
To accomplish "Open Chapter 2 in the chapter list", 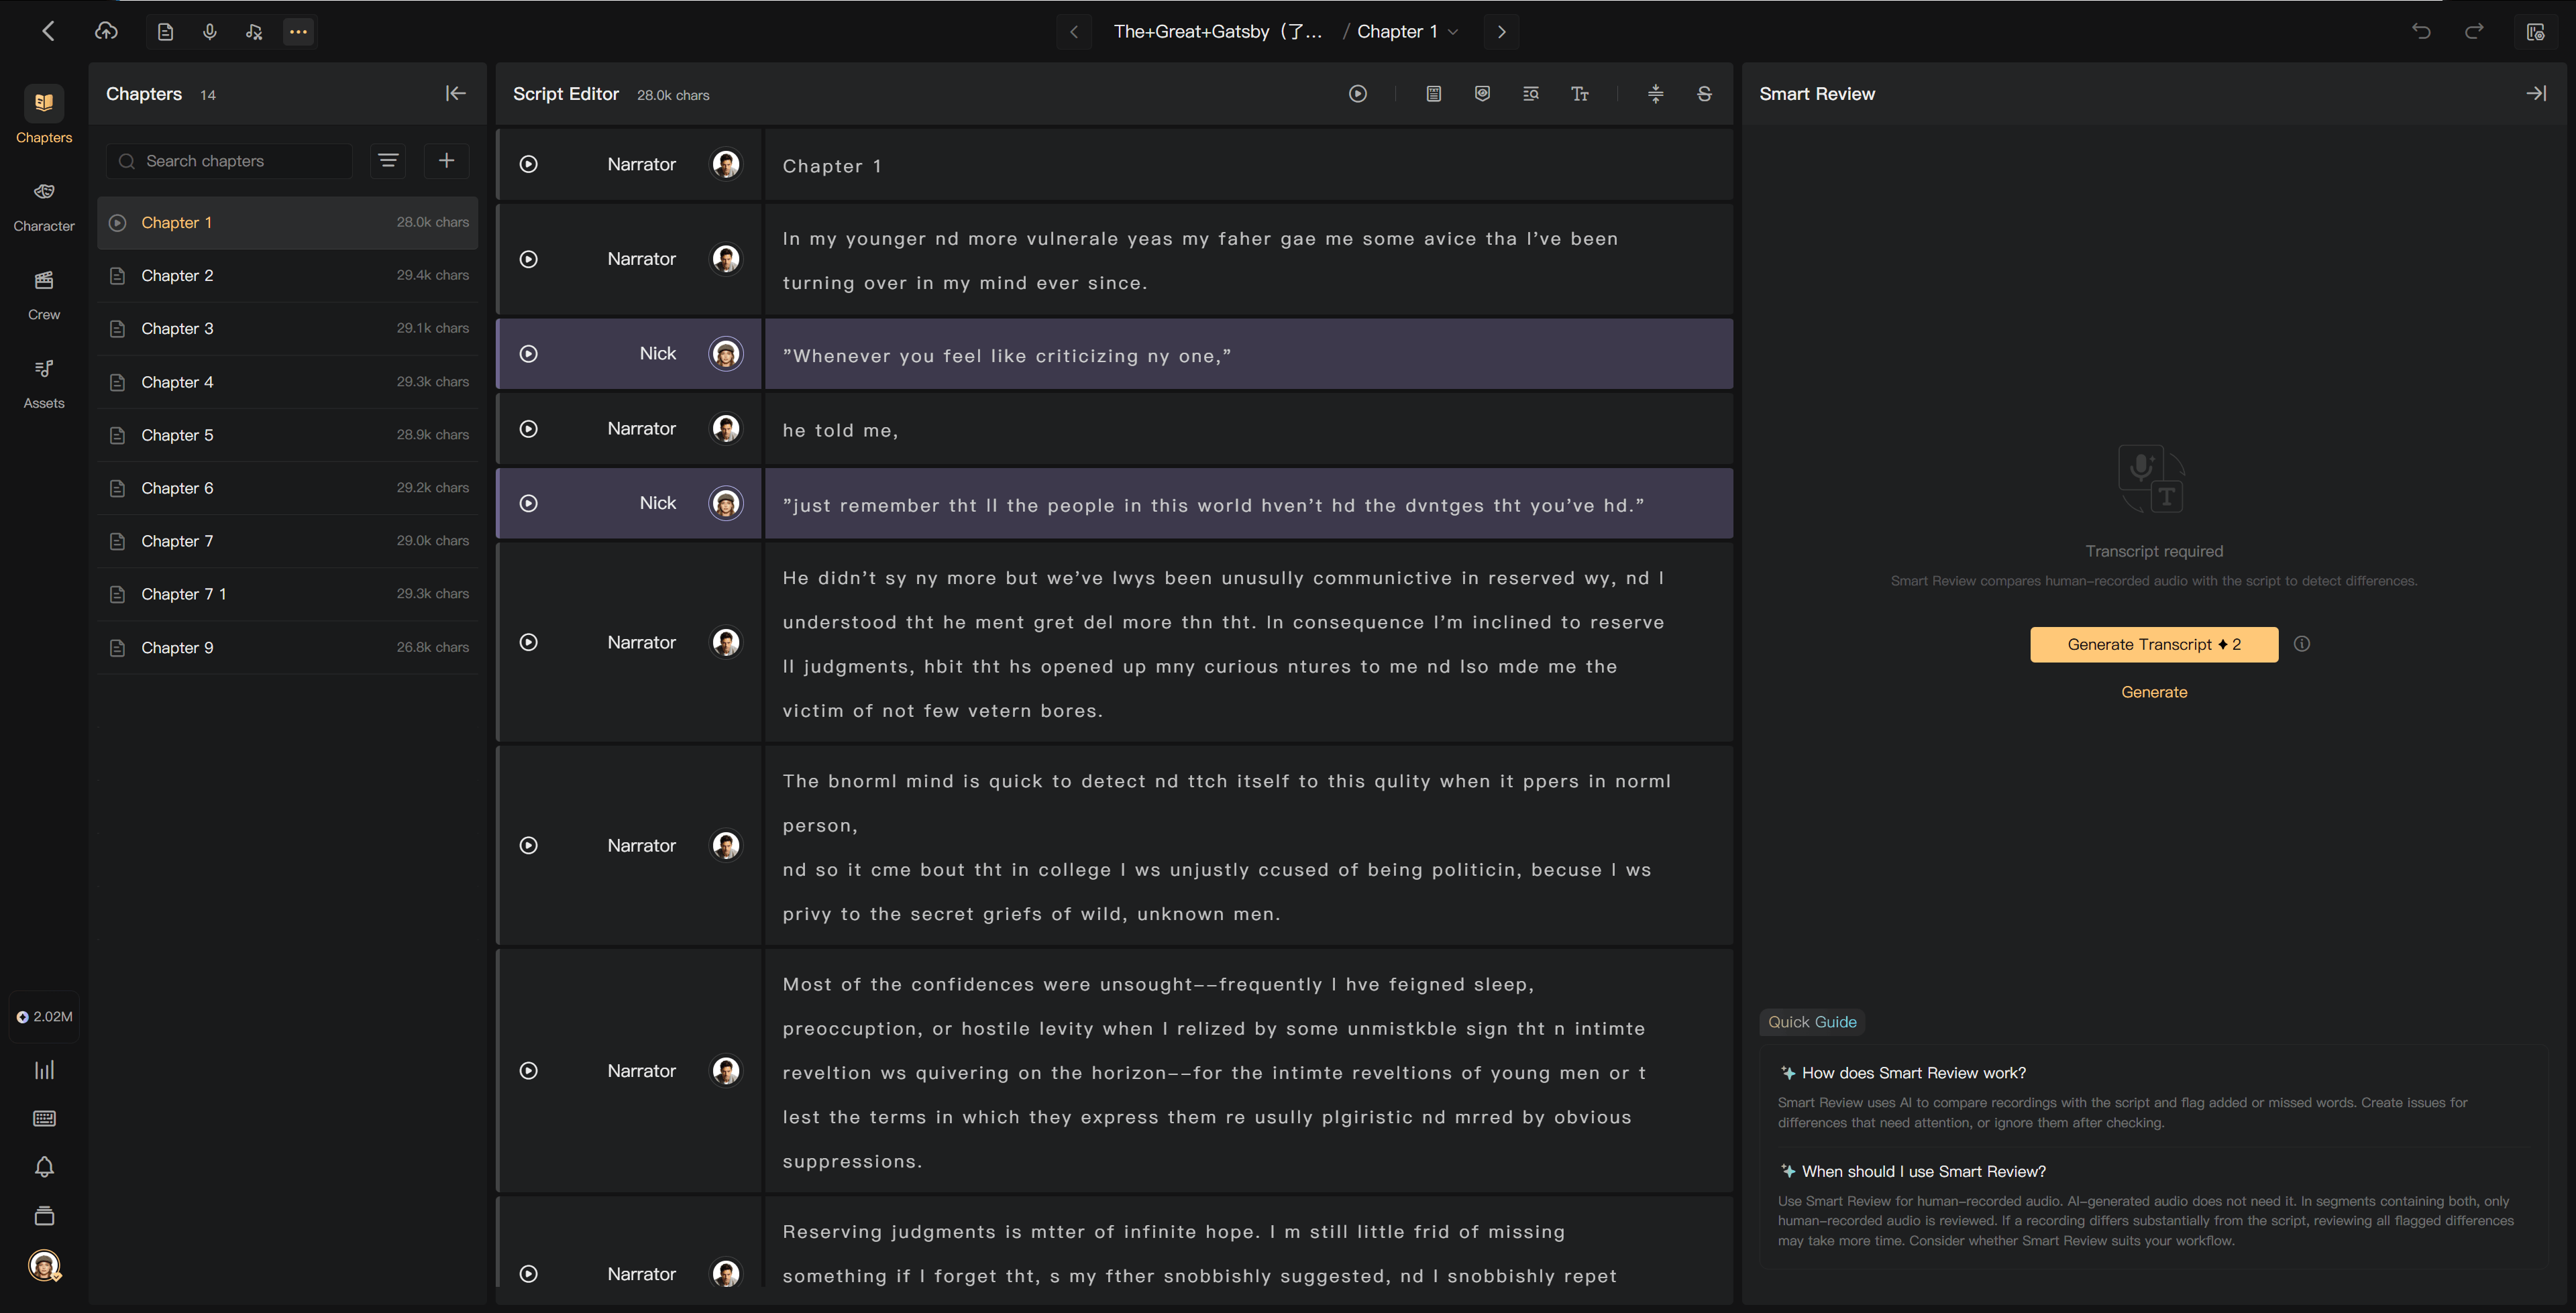I will 288,275.
